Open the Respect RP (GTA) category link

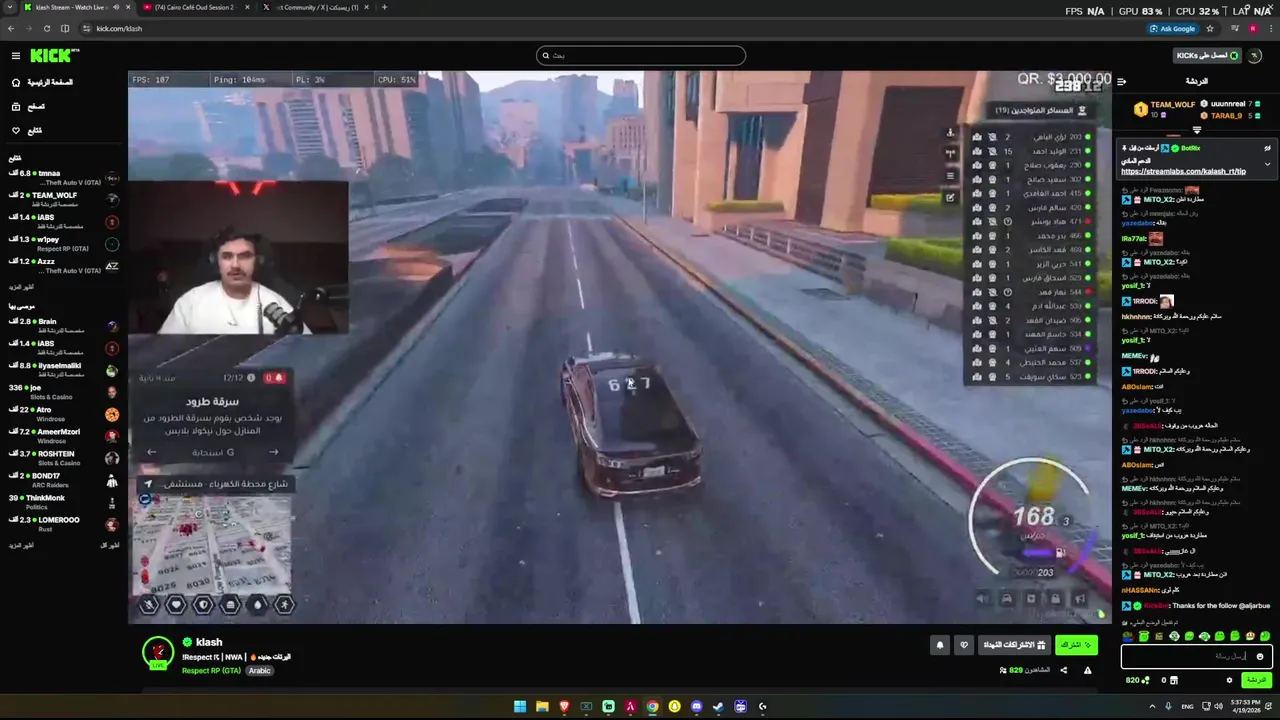click(211, 670)
